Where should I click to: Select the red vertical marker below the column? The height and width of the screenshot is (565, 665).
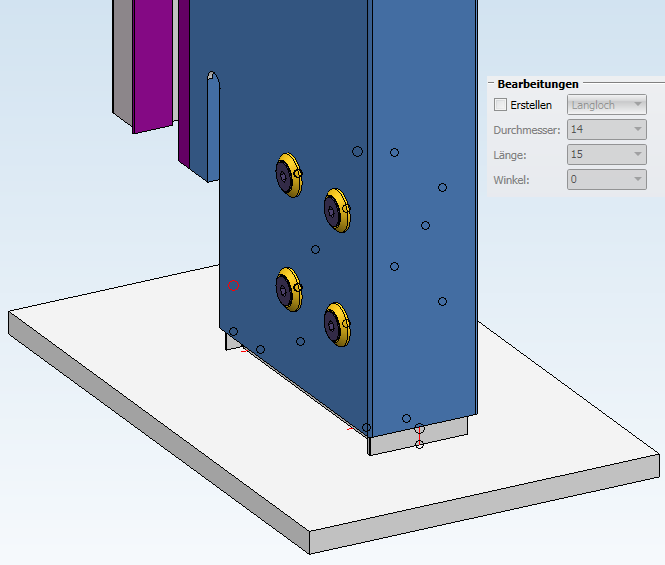[419, 435]
